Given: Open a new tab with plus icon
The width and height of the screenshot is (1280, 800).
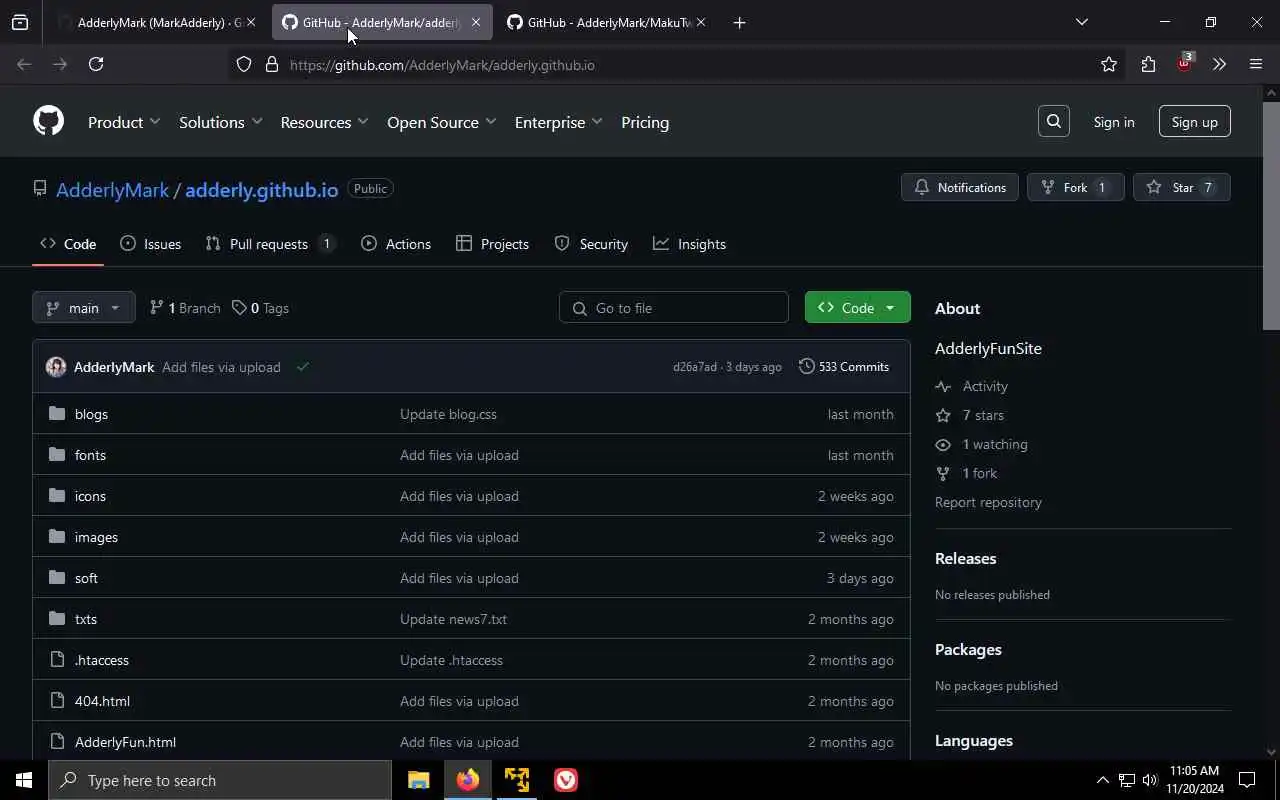Looking at the screenshot, I should coord(739,22).
